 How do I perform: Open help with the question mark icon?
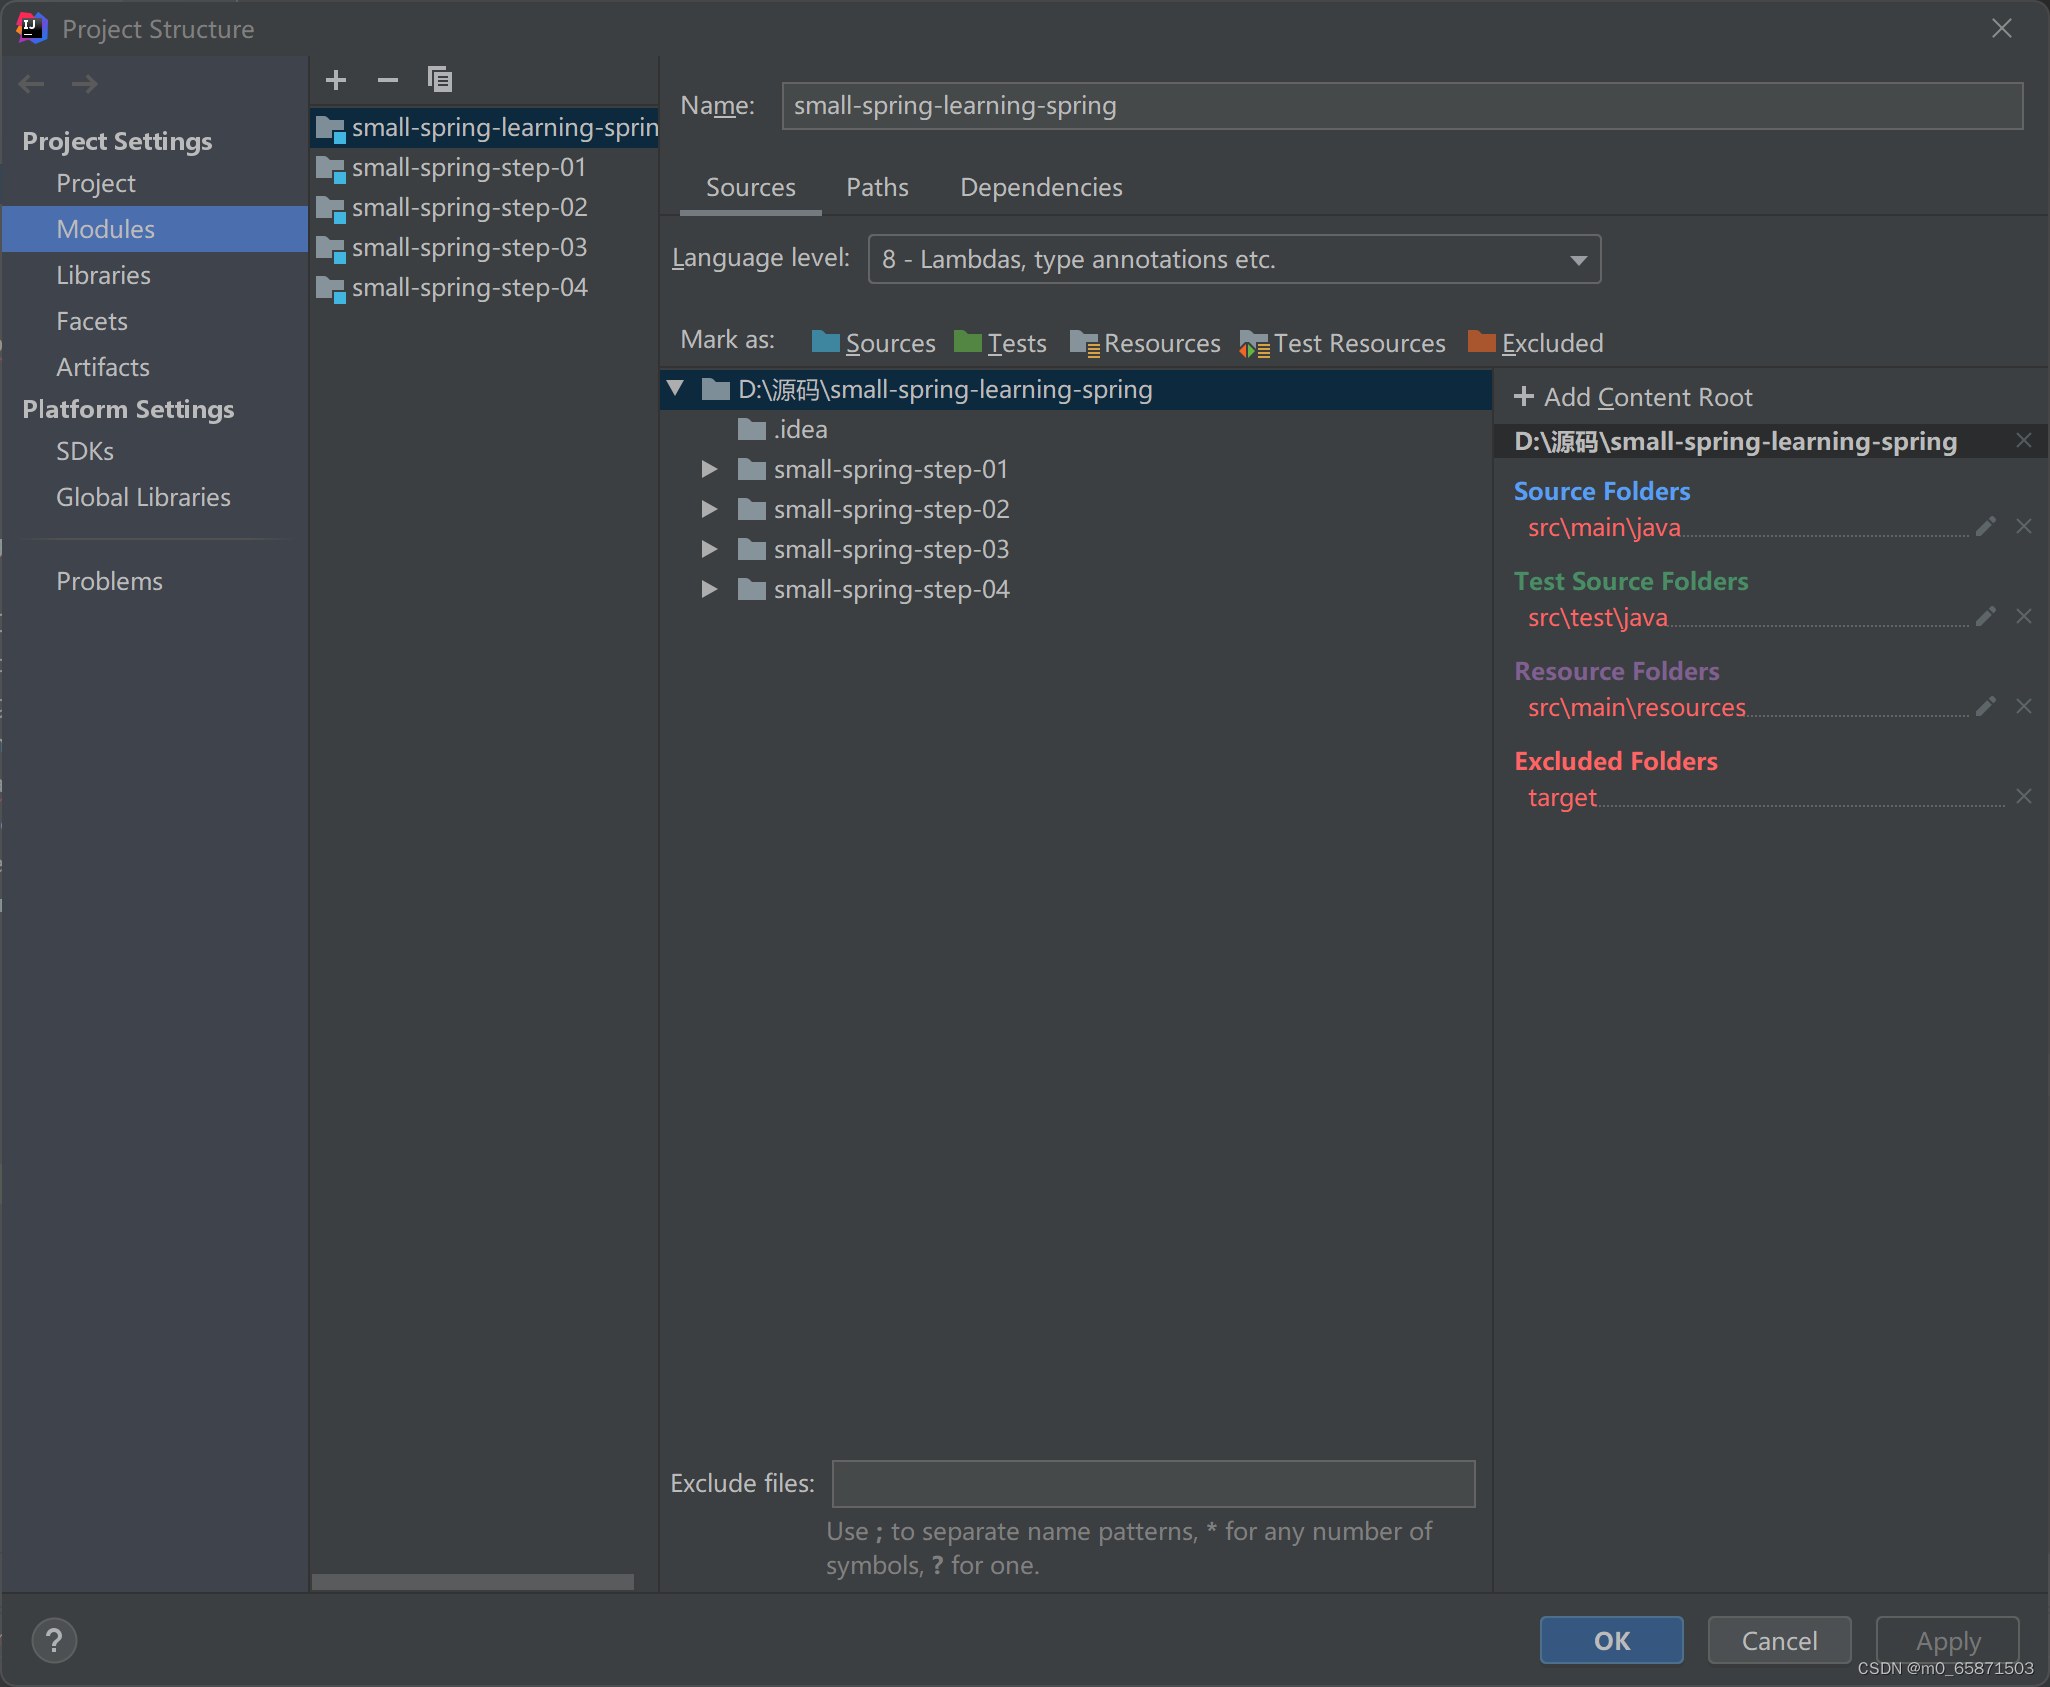point(54,1641)
